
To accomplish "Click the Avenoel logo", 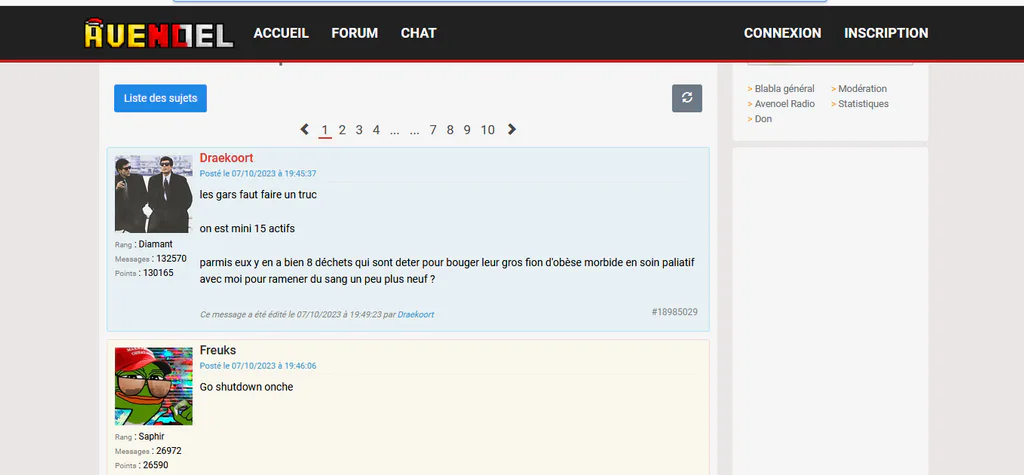I will [x=159, y=33].
